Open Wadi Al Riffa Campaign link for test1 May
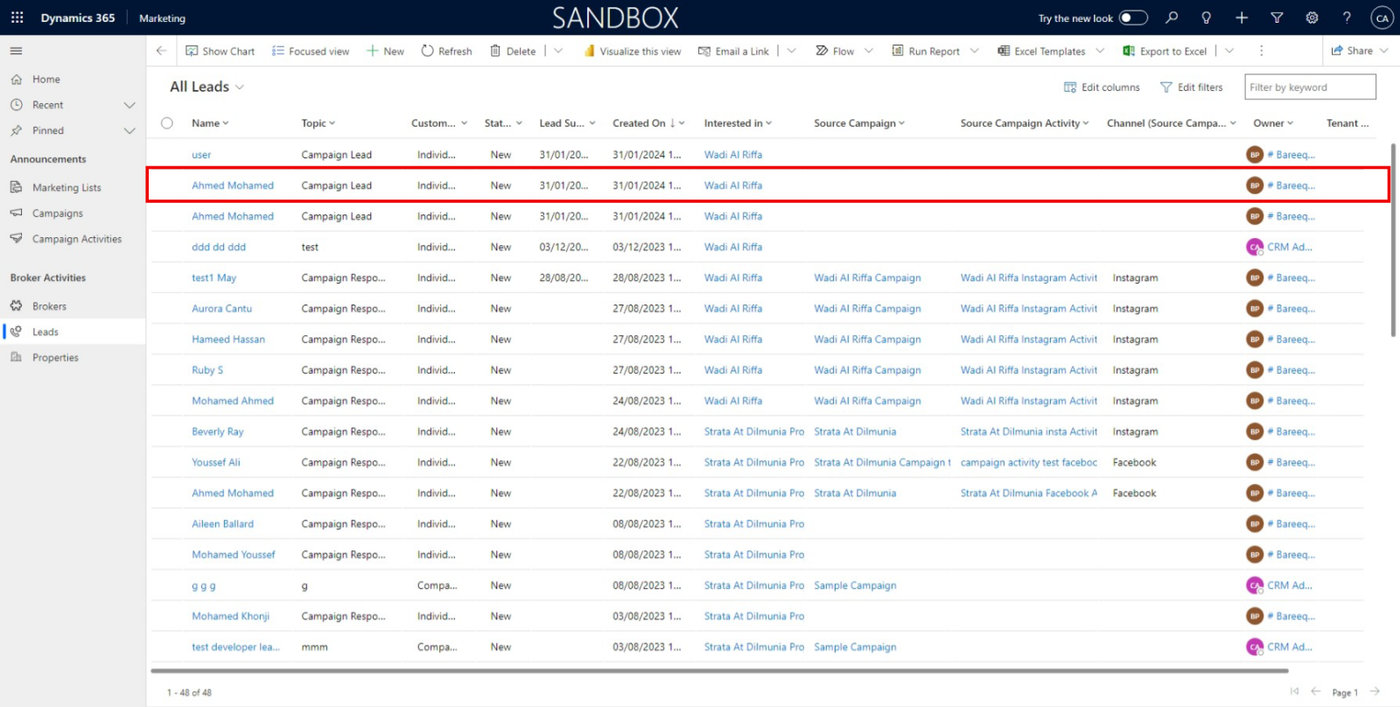This screenshot has width=1400, height=707. pos(867,278)
